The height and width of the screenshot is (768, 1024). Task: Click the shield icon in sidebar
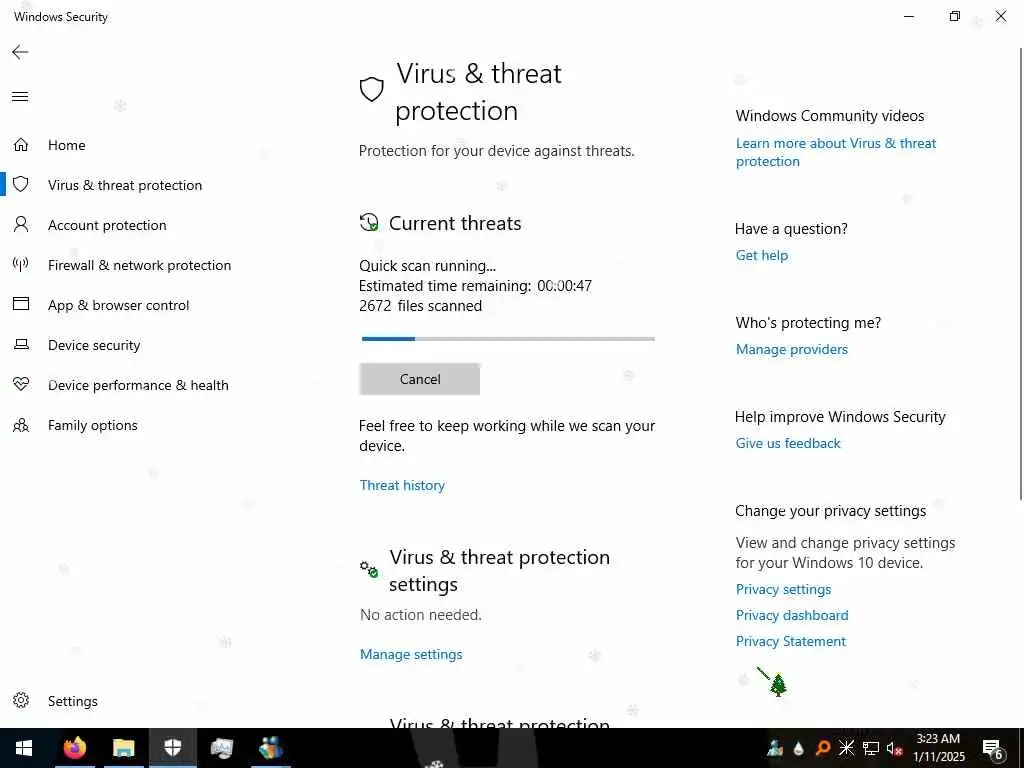(x=21, y=184)
